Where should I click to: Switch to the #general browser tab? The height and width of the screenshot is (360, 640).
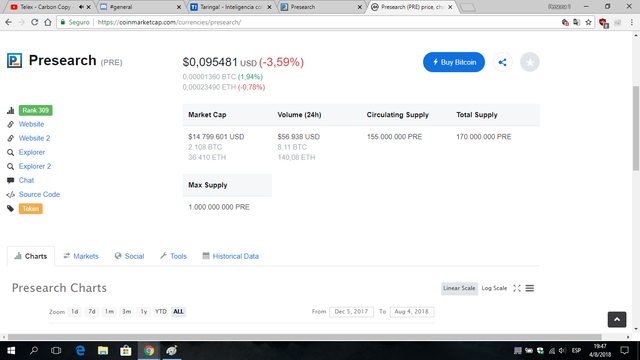[x=139, y=7]
